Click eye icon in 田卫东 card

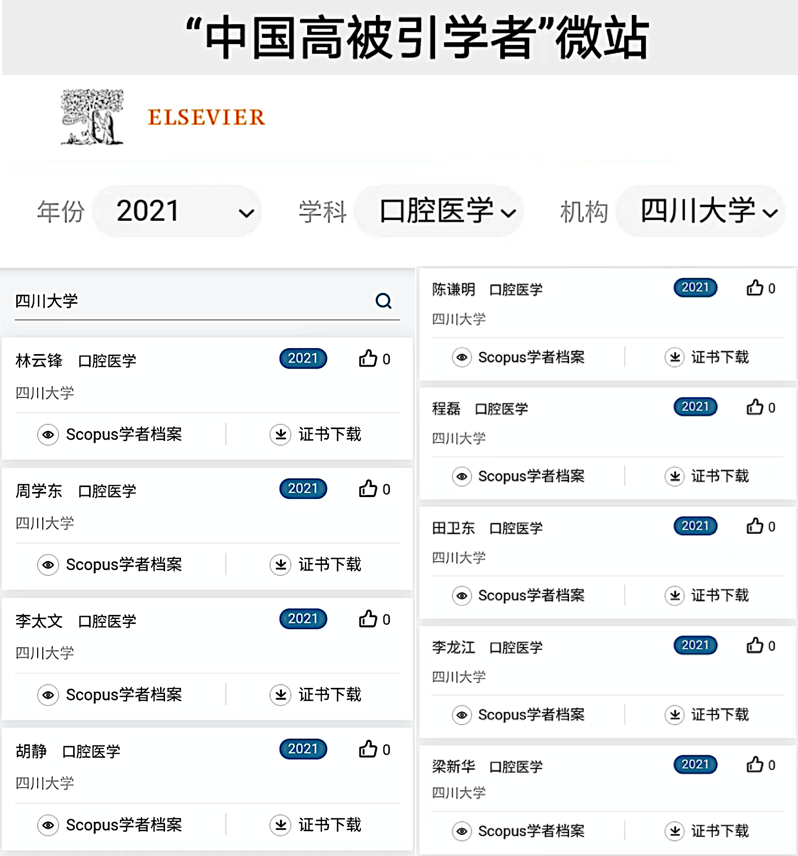[x=462, y=595]
